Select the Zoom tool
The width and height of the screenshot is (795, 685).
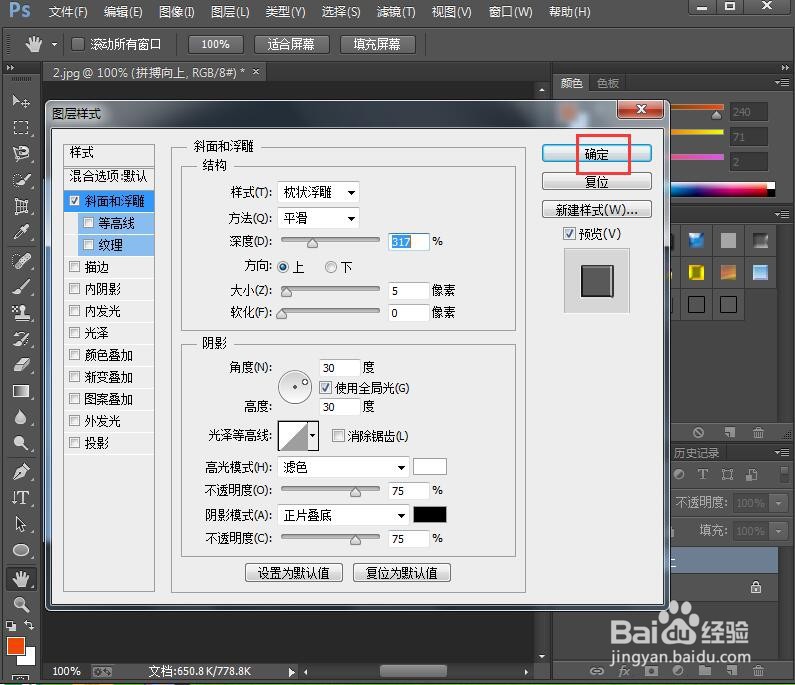click(20, 604)
